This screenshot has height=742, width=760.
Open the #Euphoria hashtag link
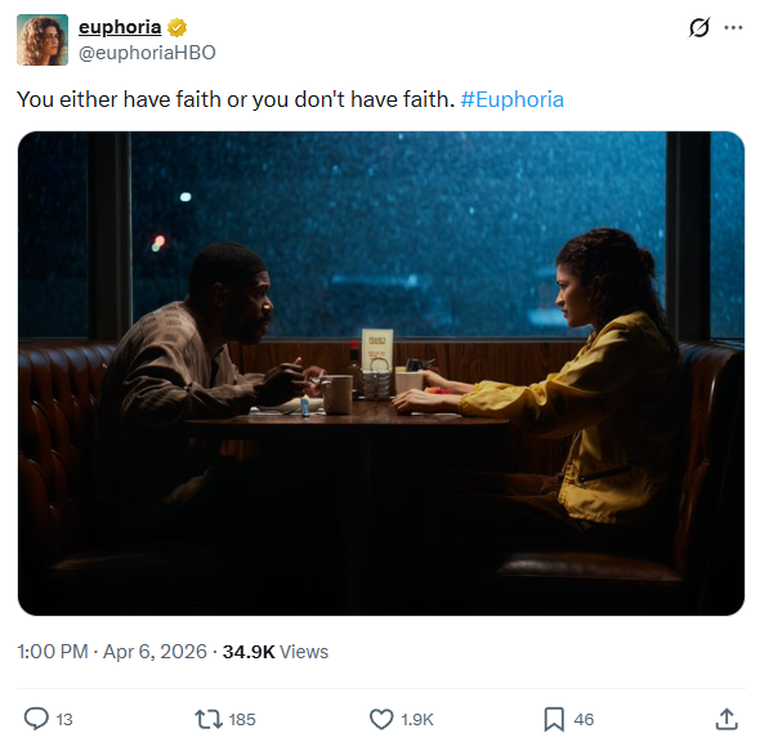[512, 99]
